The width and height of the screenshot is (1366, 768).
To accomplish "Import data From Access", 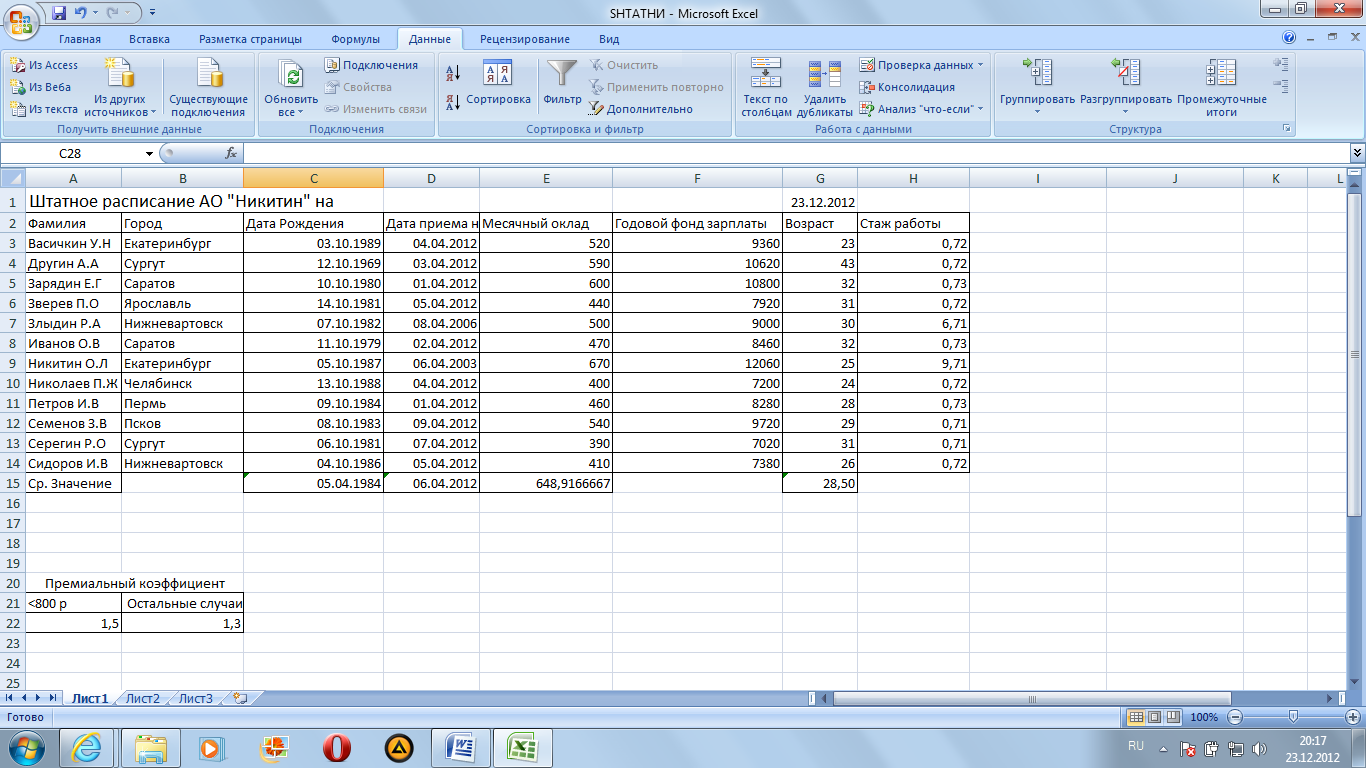I will point(44,65).
